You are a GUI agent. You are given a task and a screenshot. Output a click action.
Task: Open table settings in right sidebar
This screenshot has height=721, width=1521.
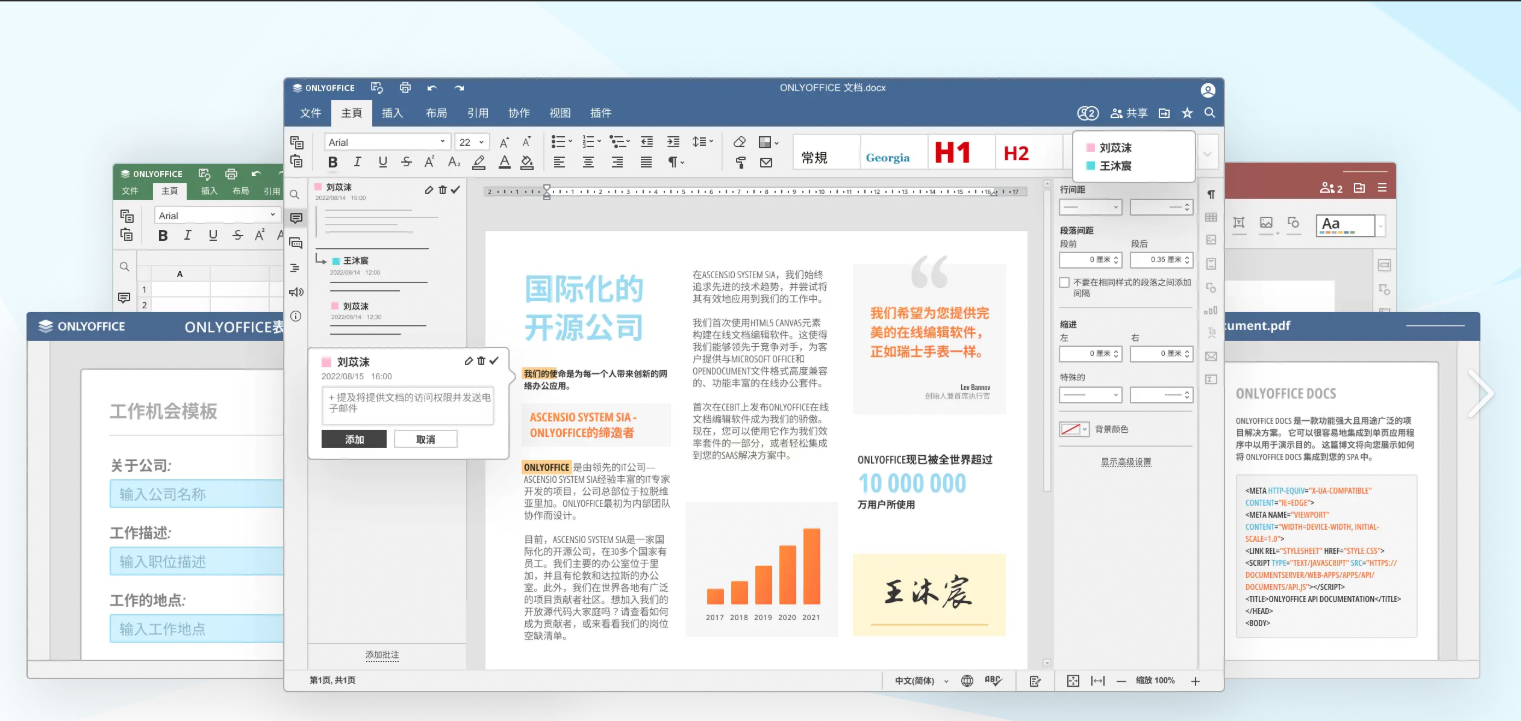tap(1211, 217)
